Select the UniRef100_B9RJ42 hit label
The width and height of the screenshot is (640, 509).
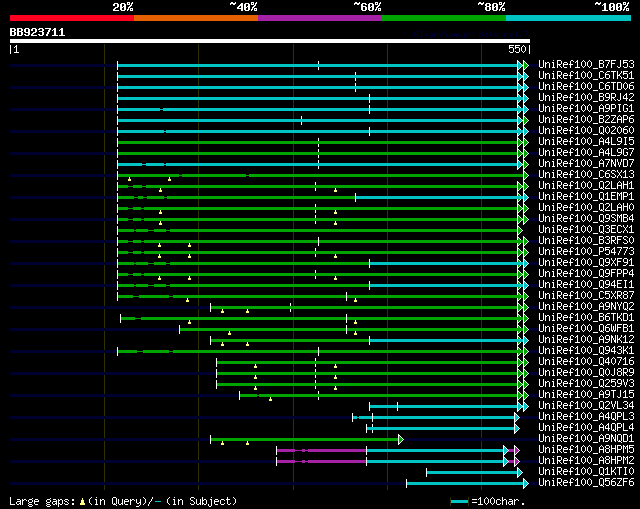tap(586, 98)
